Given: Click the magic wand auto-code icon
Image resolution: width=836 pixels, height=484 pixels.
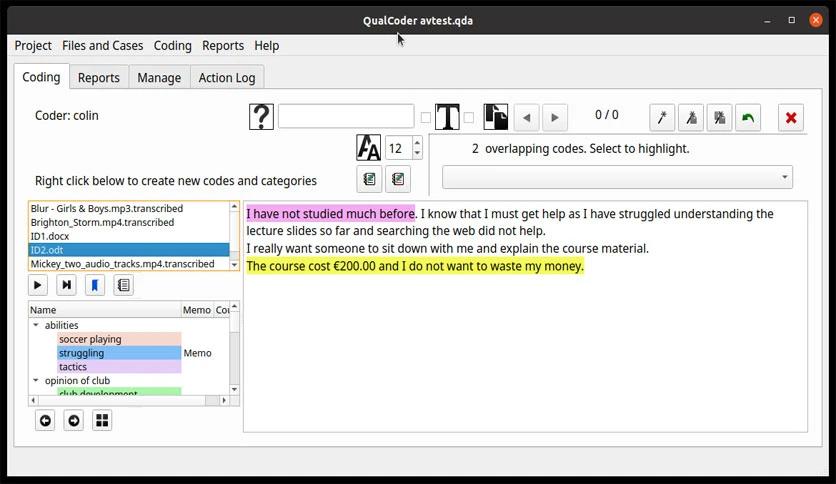Looking at the screenshot, I should 662,117.
